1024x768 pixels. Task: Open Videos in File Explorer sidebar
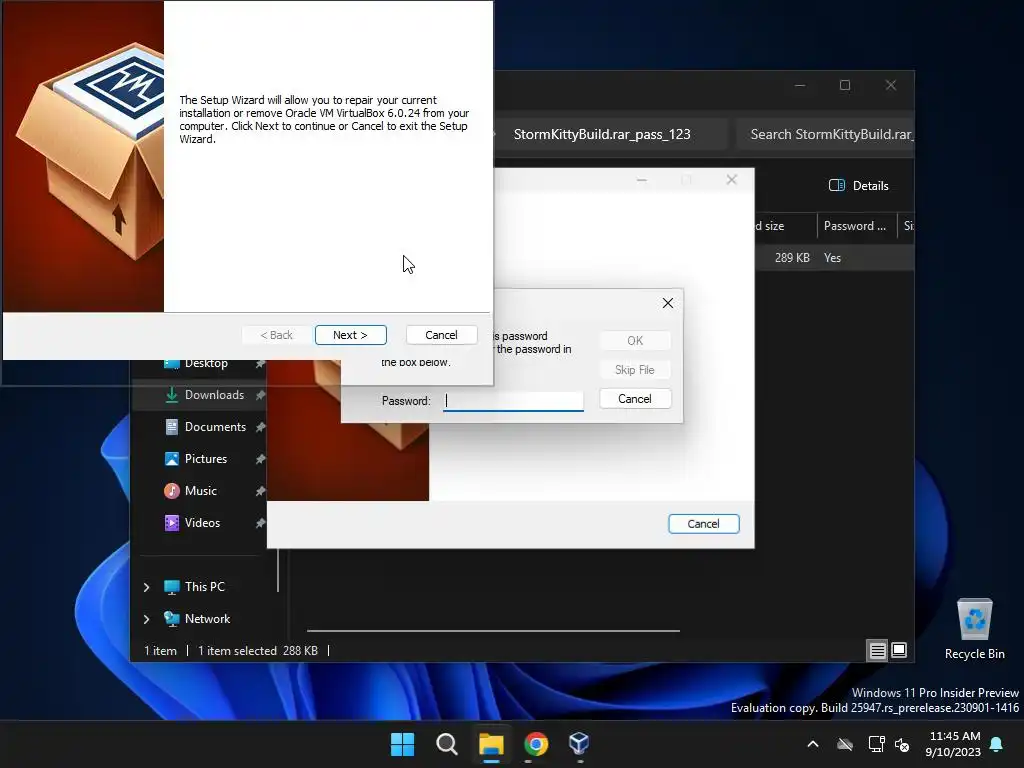click(202, 523)
